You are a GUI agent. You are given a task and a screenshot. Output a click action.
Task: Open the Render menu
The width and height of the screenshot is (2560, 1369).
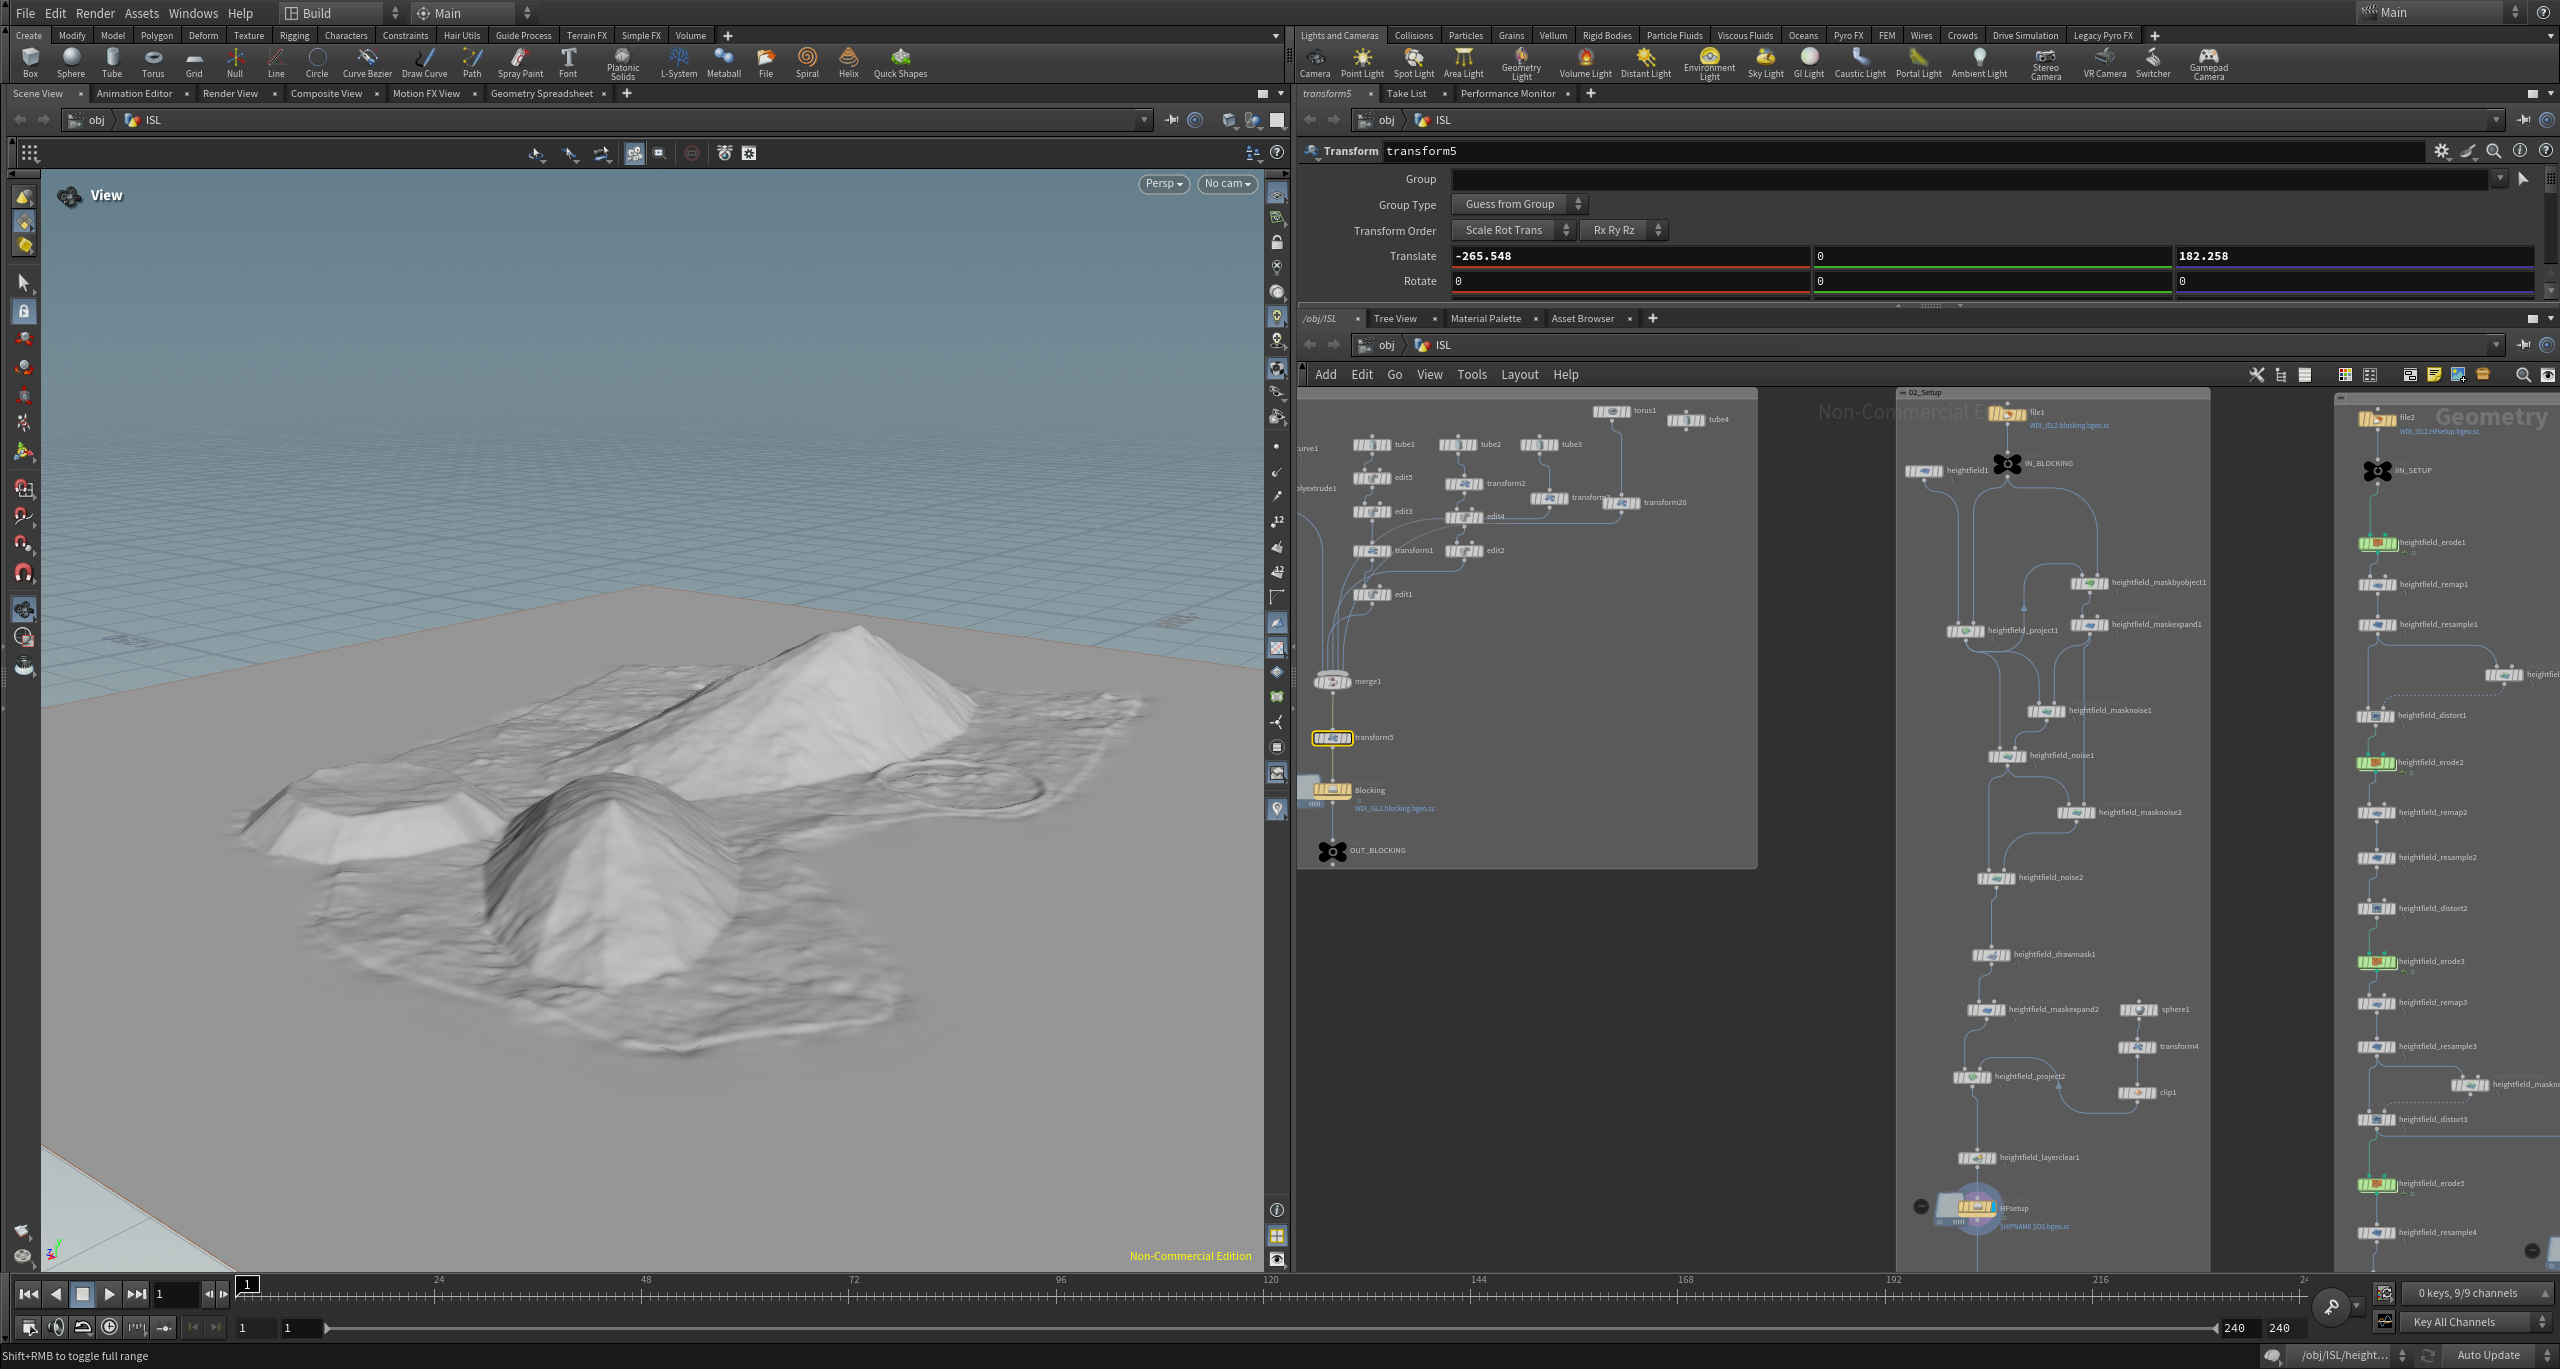pyautogui.click(x=95, y=13)
